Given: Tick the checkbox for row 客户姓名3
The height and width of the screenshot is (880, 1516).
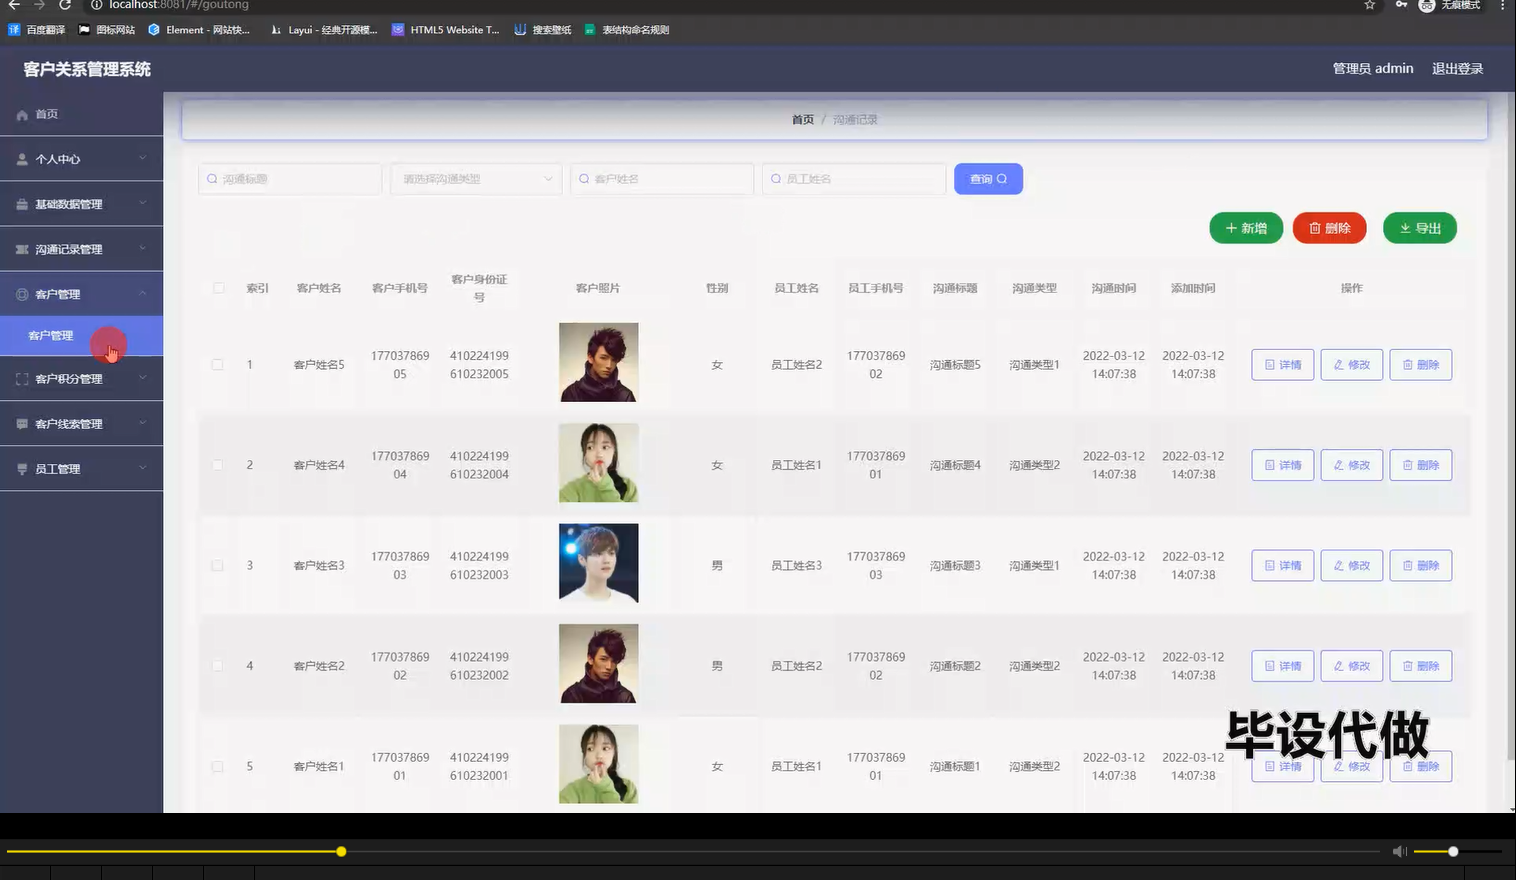Looking at the screenshot, I should pyautogui.click(x=218, y=565).
